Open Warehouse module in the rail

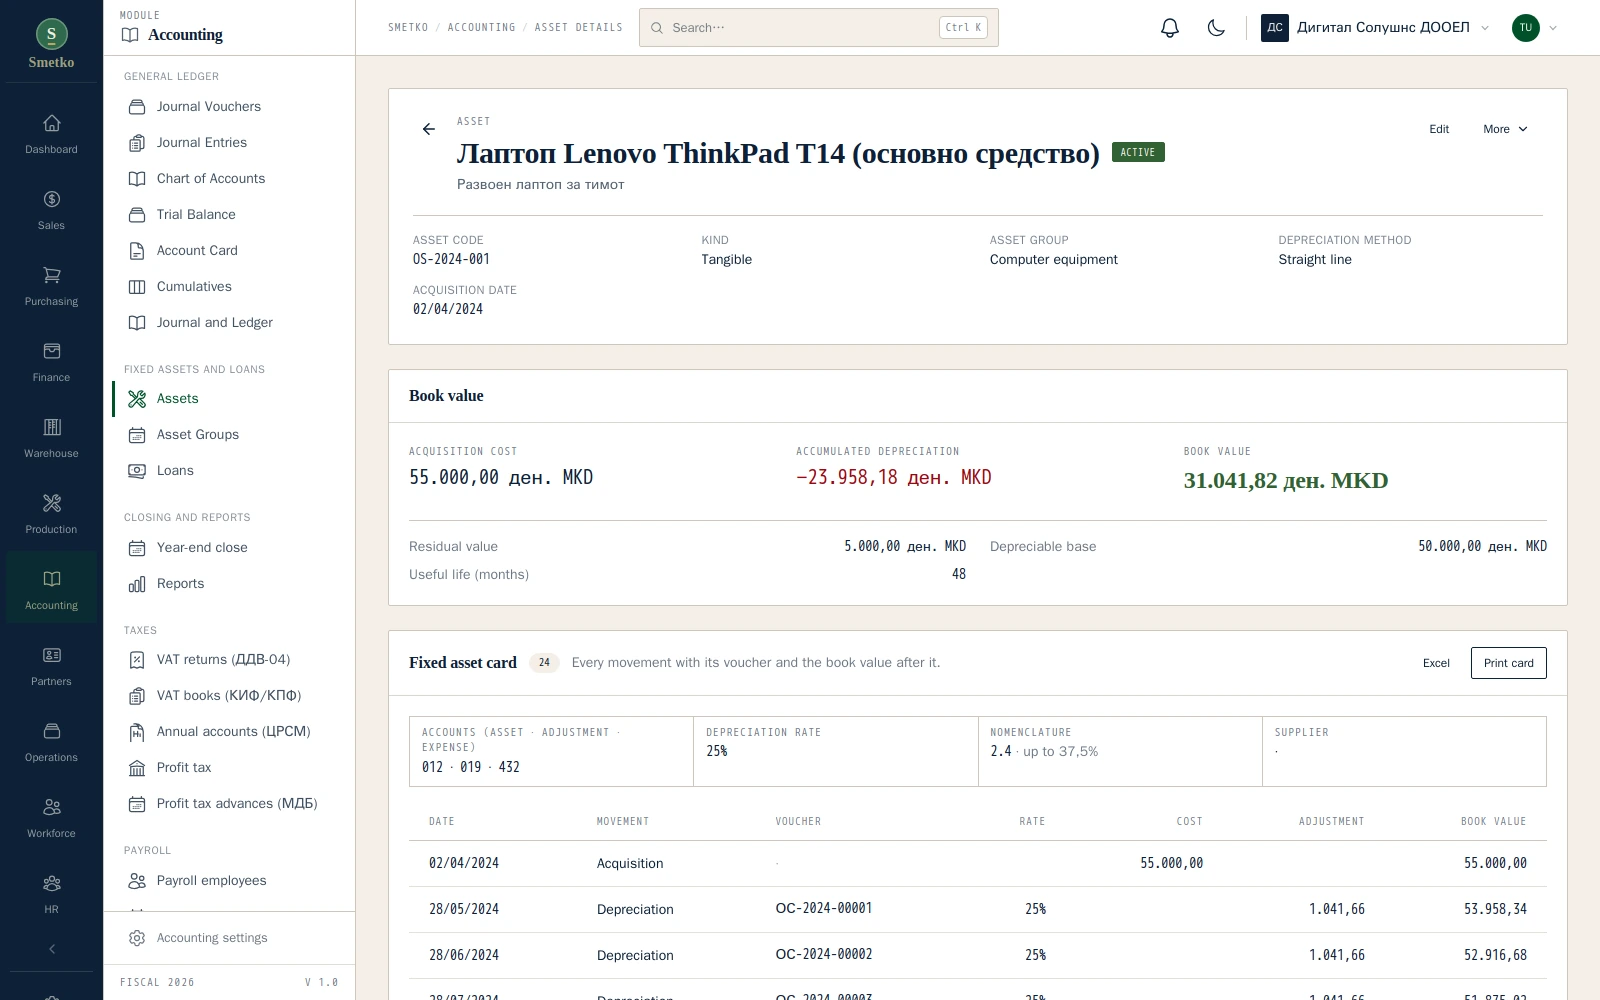51,439
